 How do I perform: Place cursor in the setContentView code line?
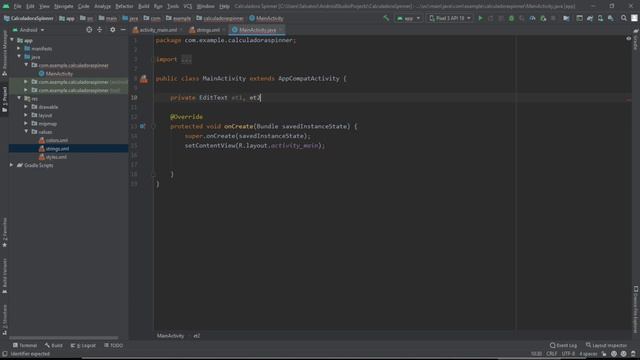pyautogui.click(x=255, y=146)
